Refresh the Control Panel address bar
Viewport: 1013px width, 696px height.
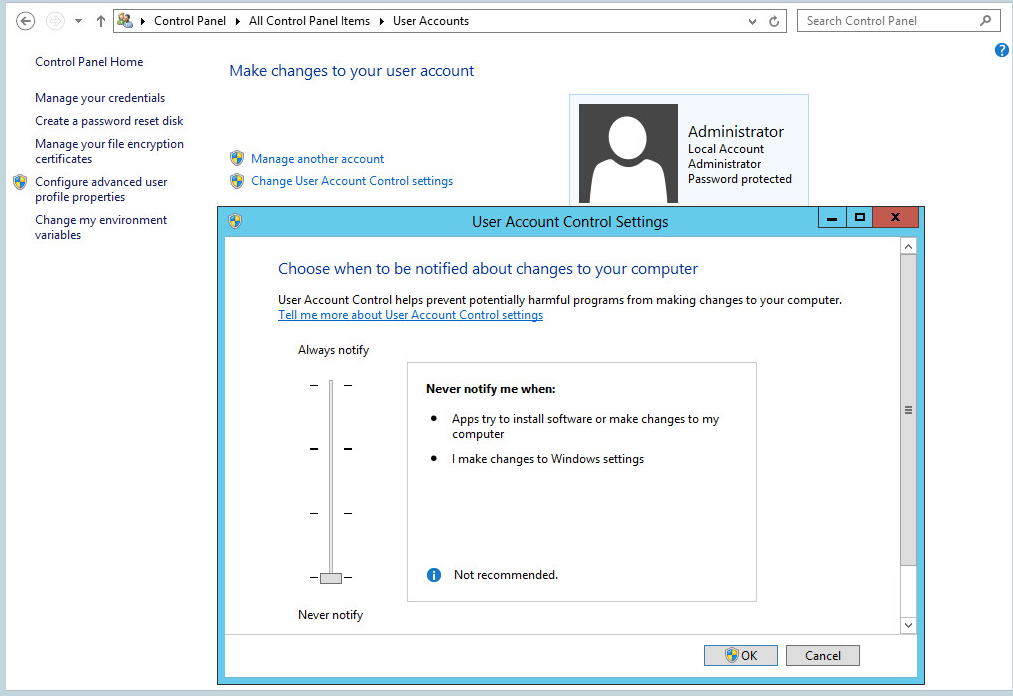[774, 21]
